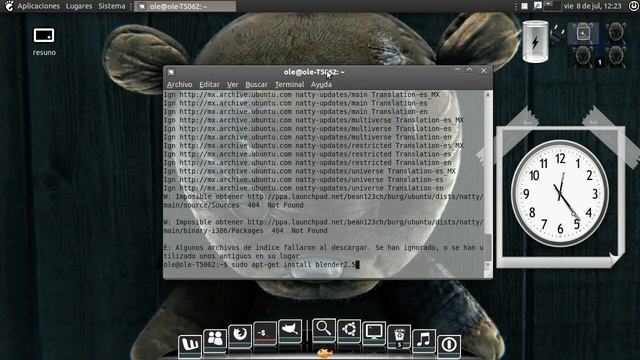This screenshot has width=640, height=360.
Task: Click the terminal window menu icon in titlebar
Action: (171, 72)
